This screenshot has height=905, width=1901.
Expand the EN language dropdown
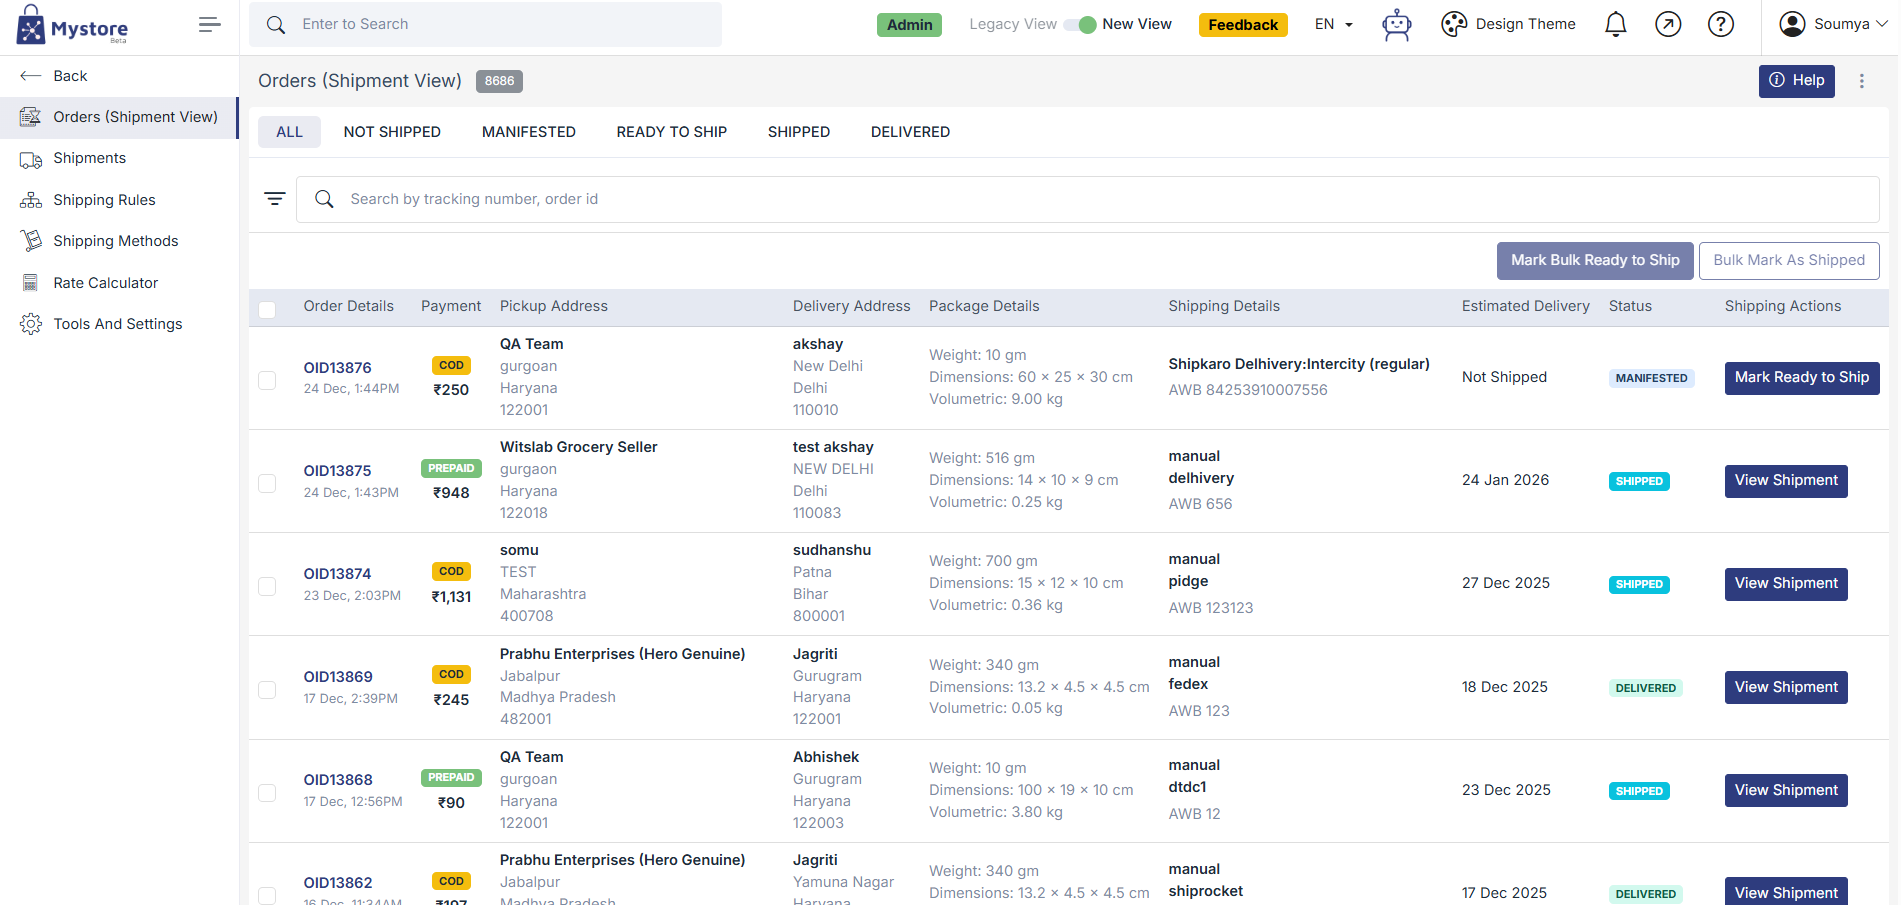coord(1333,24)
